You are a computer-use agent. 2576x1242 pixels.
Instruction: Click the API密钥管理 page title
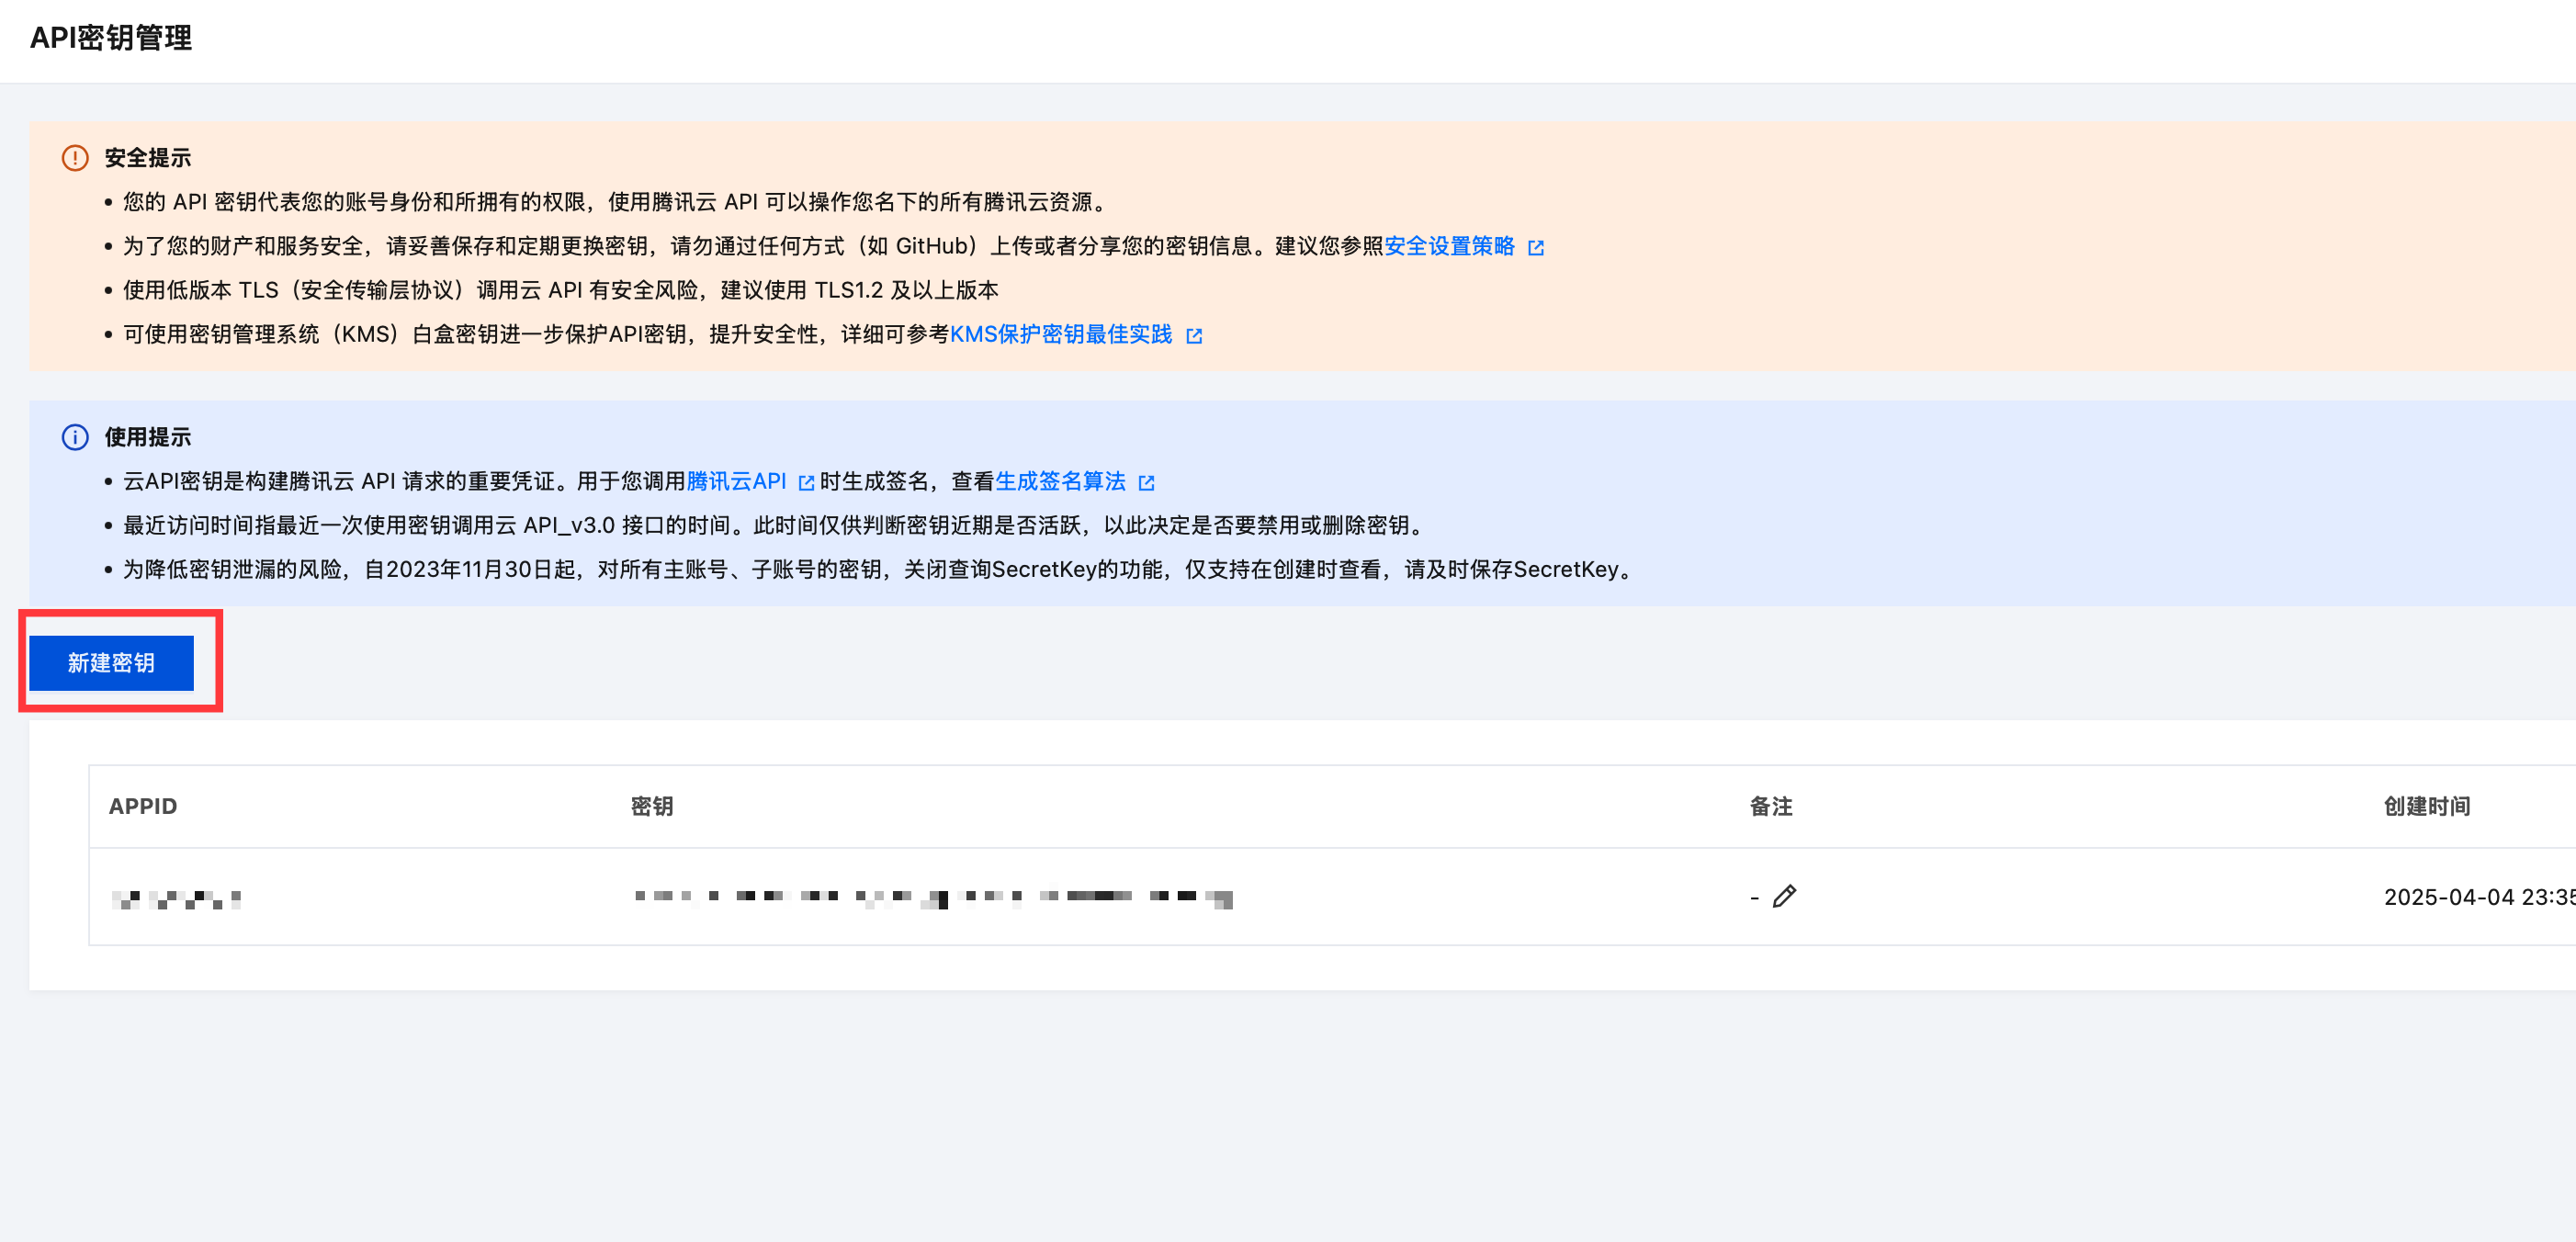111,38
